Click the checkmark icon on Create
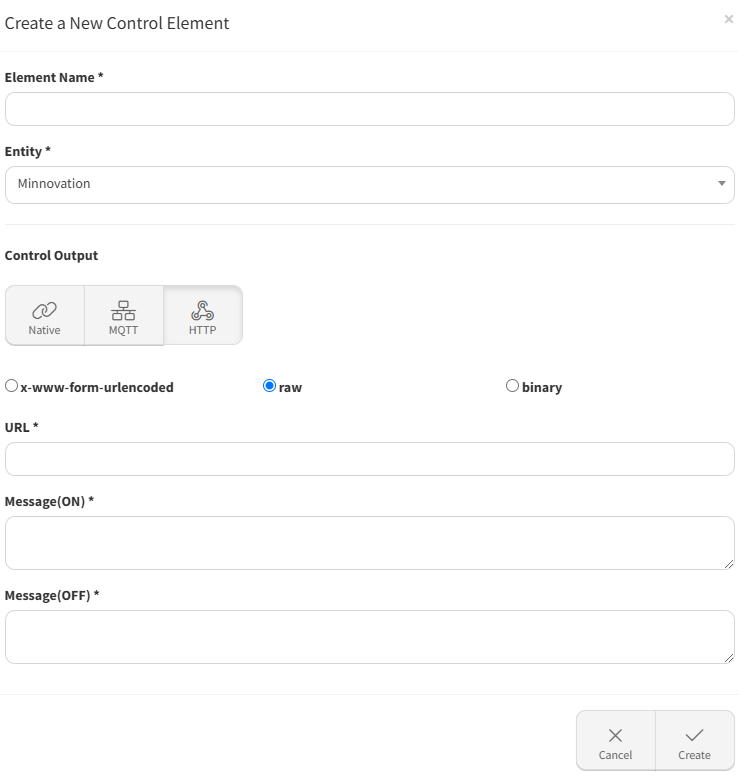 (x=694, y=735)
